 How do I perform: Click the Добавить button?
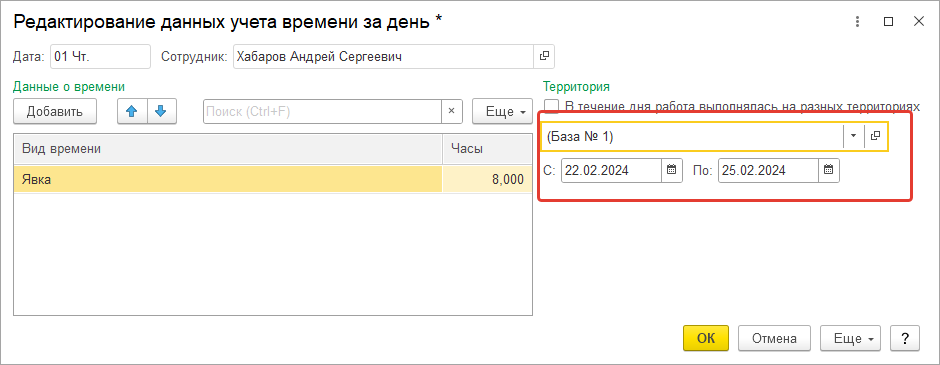click(55, 111)
